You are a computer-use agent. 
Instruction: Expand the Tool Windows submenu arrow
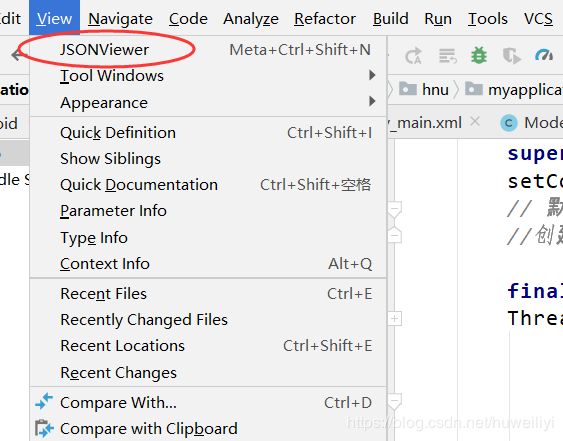coord(372,75)
